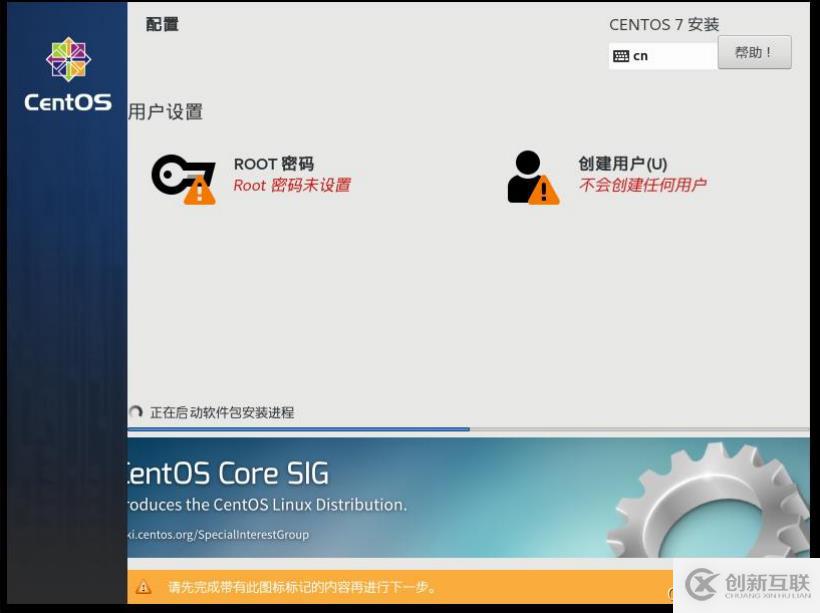
Task: Open the Create User person icon
Action: coord(533,177)
